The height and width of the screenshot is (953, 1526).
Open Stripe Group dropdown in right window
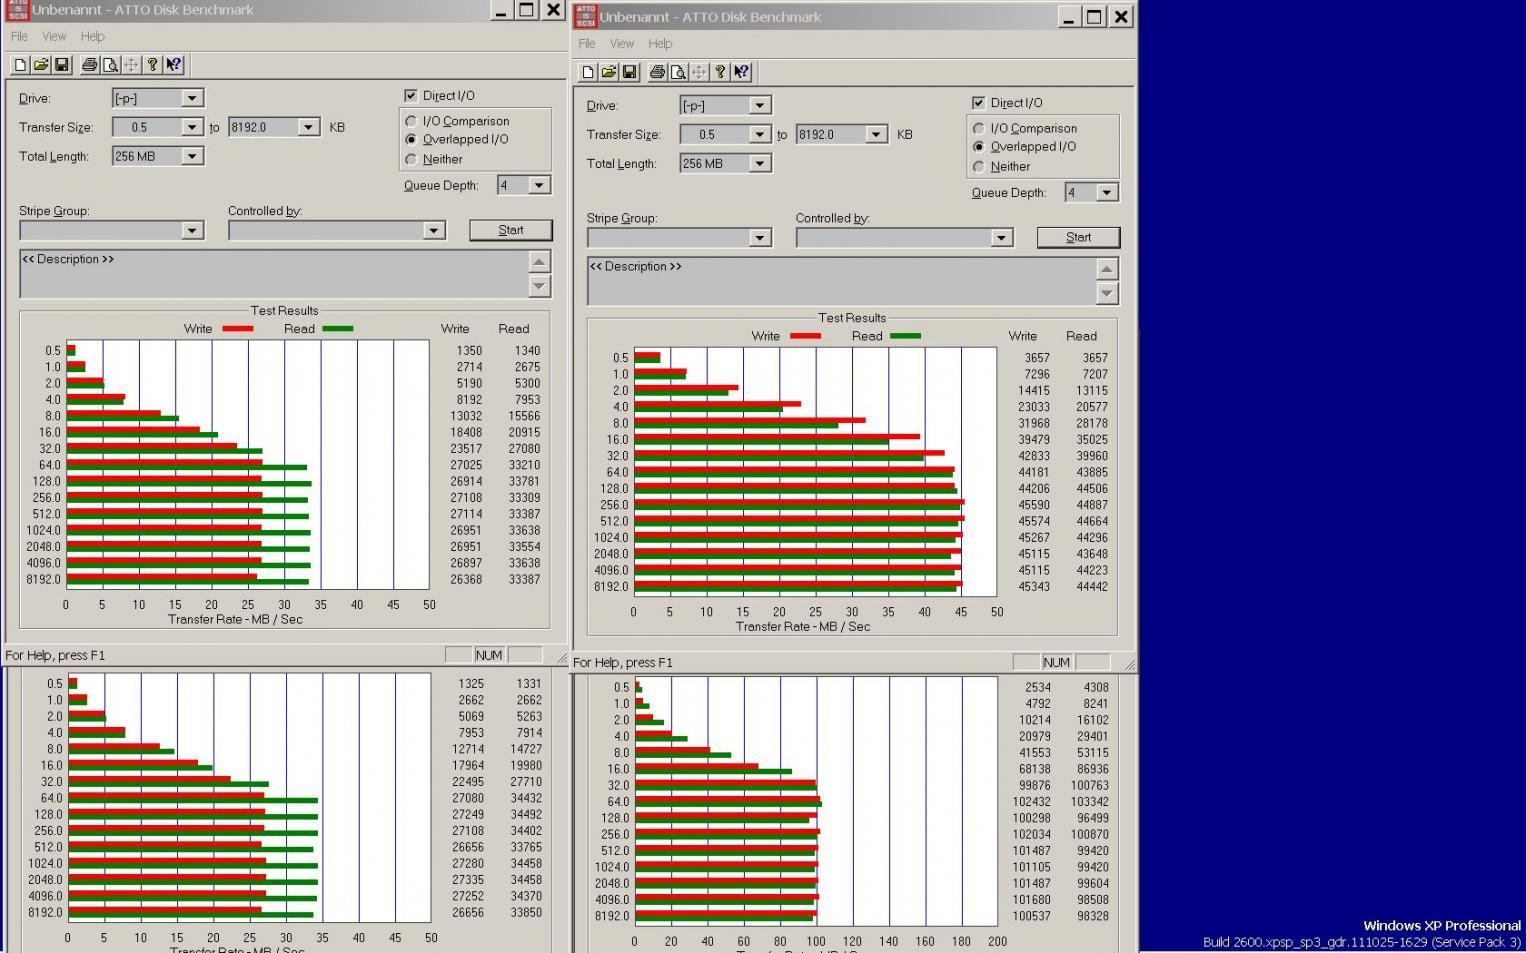(x=760, y=237)
